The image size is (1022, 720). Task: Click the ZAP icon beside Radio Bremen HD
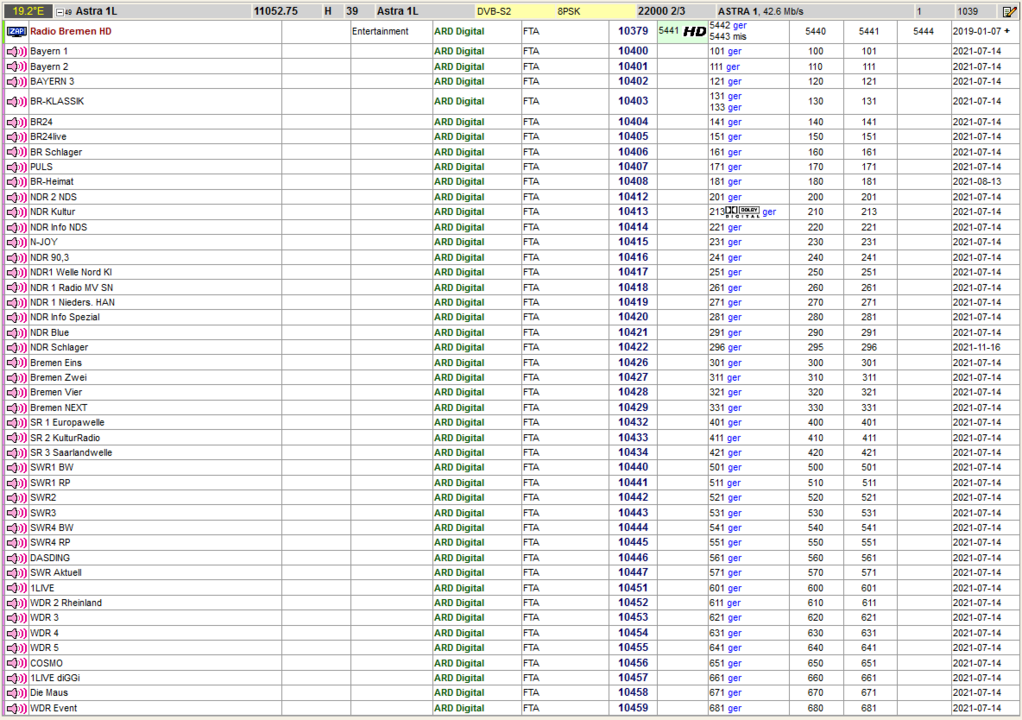[17, 31]
